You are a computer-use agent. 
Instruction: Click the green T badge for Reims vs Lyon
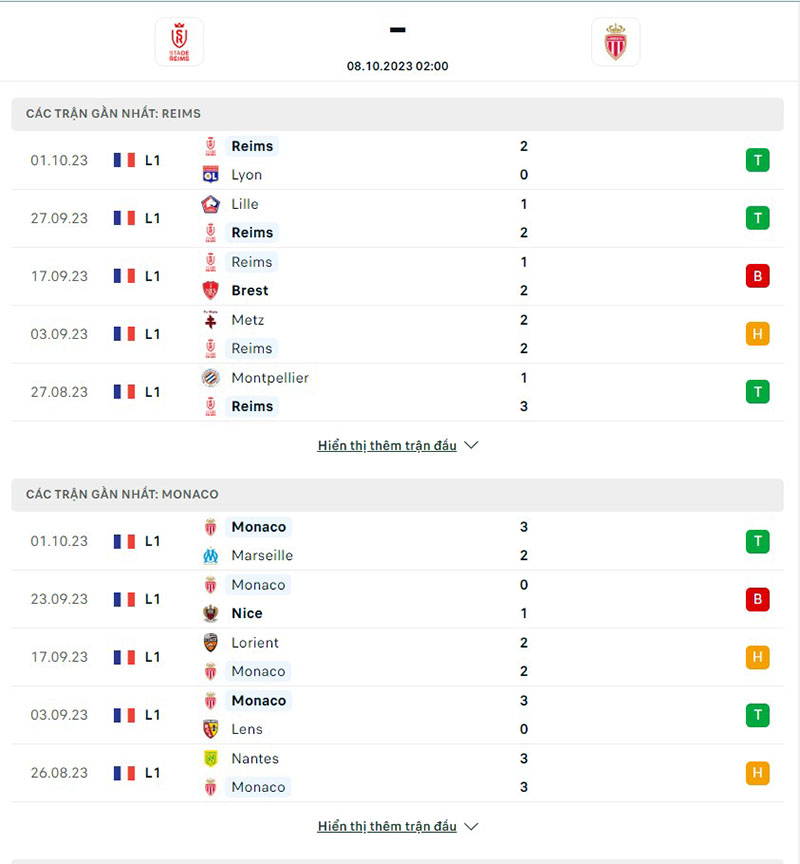point(757,160)
